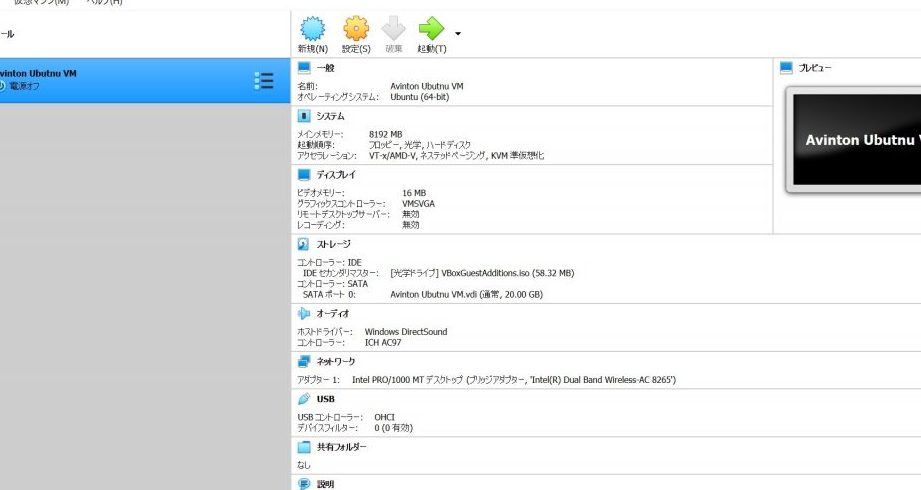The height and width of the screenshot is (490, 921).
Task: Click the Preview (プレビュー) panel title
Action: 815,68
